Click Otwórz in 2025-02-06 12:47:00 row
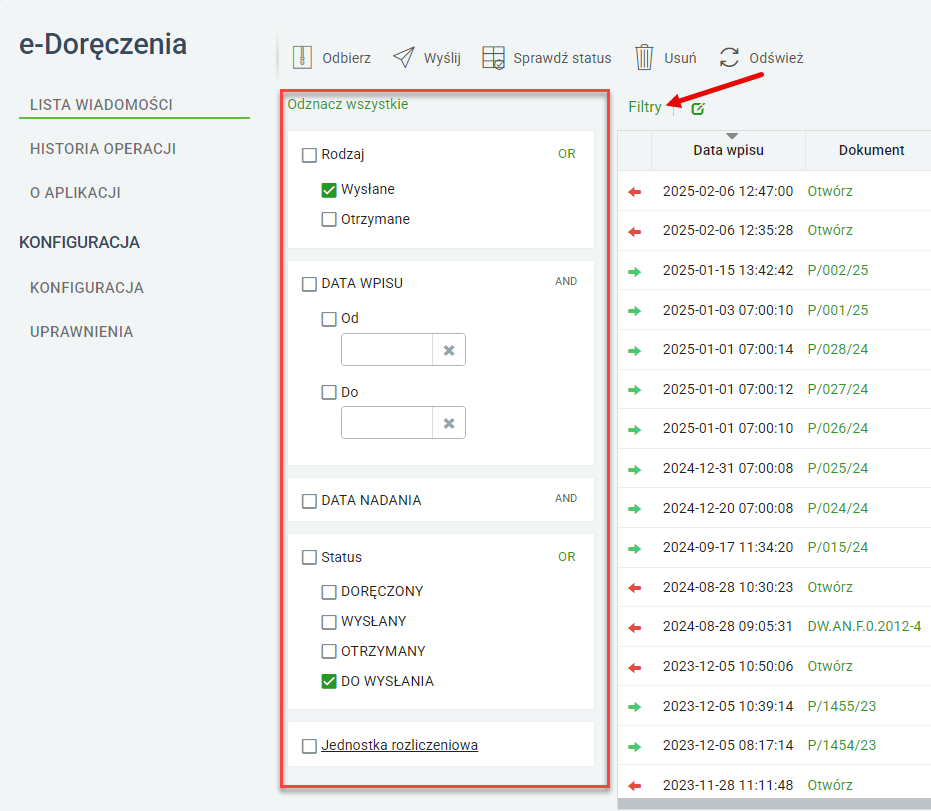This screenshot has height=811, width=931. [830, 191]
